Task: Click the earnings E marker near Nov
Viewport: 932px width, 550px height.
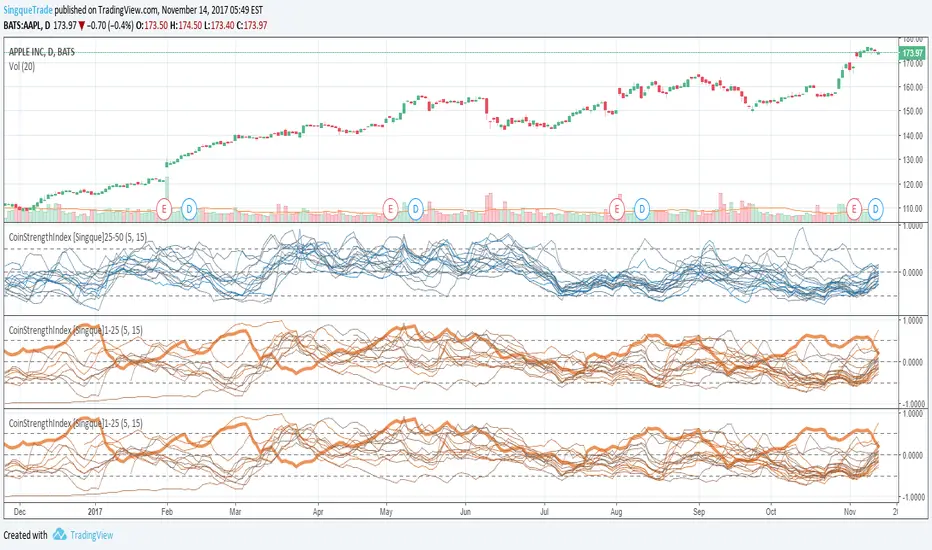Action: [854, 209]
